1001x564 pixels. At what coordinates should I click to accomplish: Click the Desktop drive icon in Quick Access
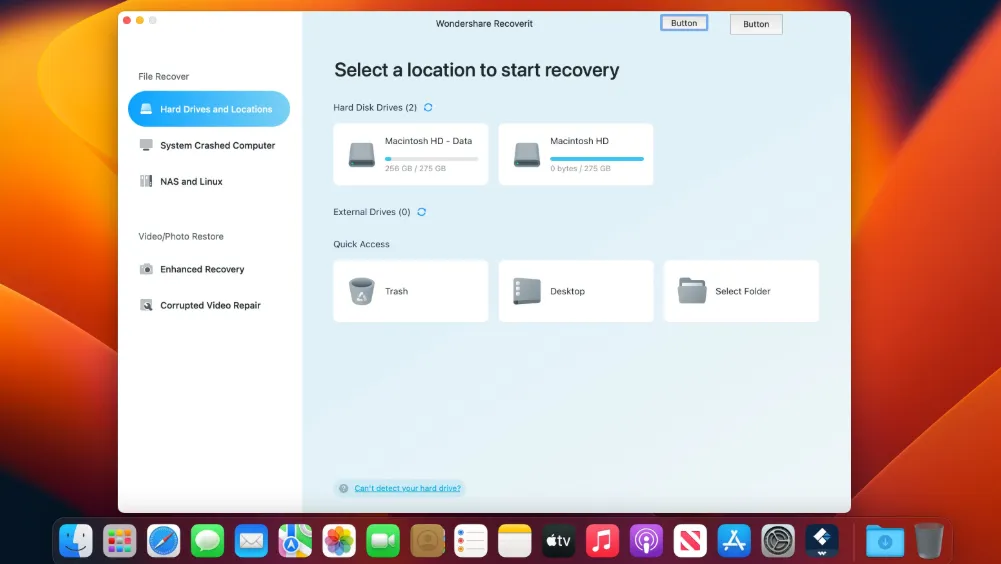pyautogui.click(x=527, y=291)
